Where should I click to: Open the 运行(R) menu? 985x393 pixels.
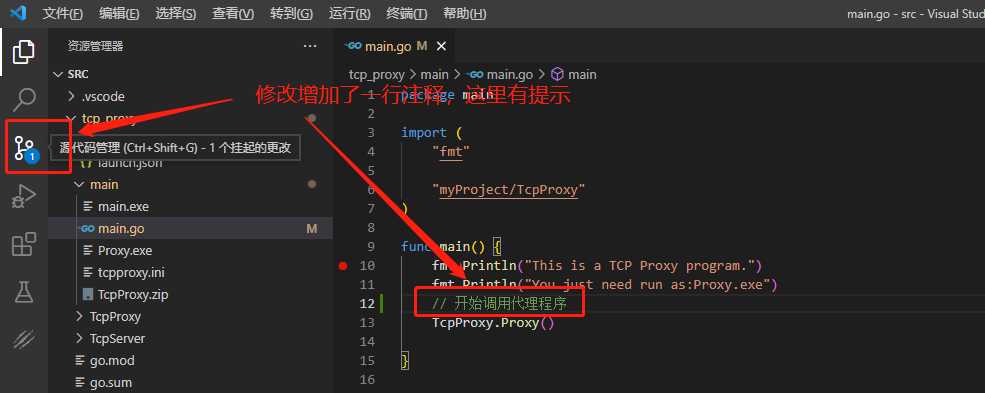coord(349,13)
